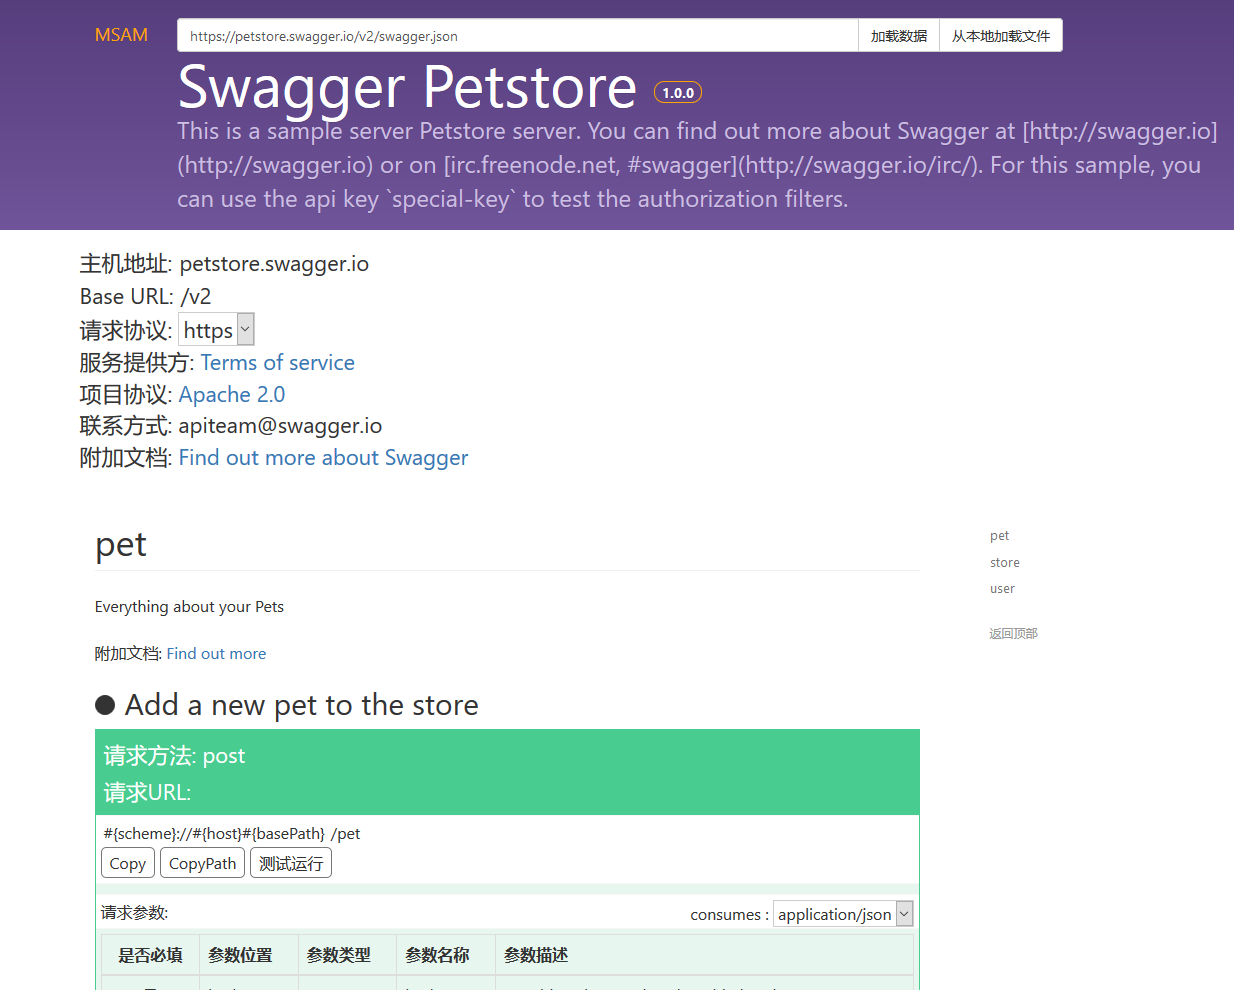Click the pet section heading
This screenshot has width=1234, height=990.
[x=121, y=544]
